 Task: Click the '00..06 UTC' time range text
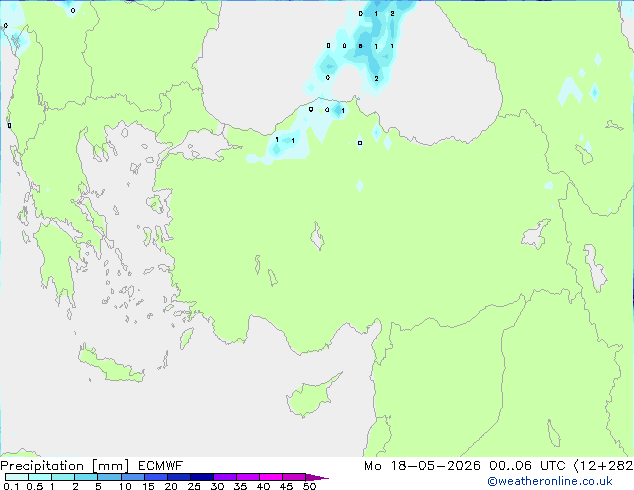[527, 466]
